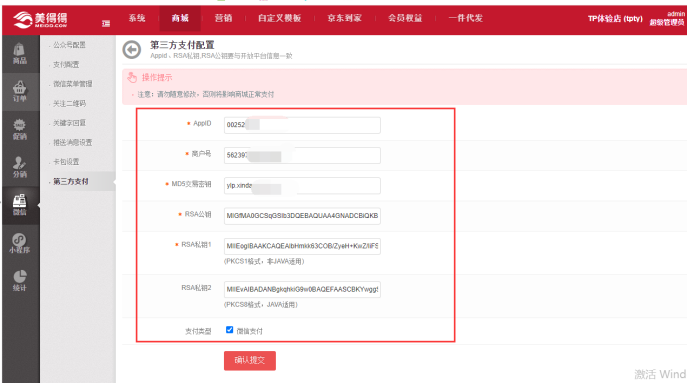Screen dimensions: 688x383
Task: Click the 操作提示 heading text
Action: click(x=157, y=78)
